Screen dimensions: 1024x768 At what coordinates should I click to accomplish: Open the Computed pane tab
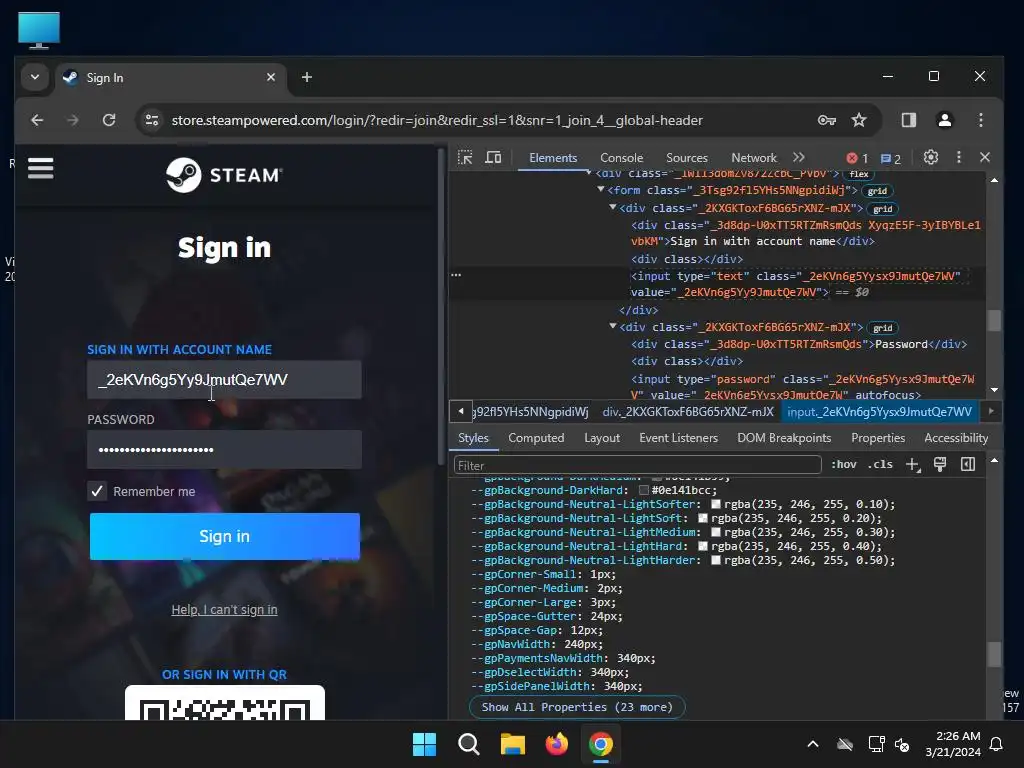coord(536,438)
